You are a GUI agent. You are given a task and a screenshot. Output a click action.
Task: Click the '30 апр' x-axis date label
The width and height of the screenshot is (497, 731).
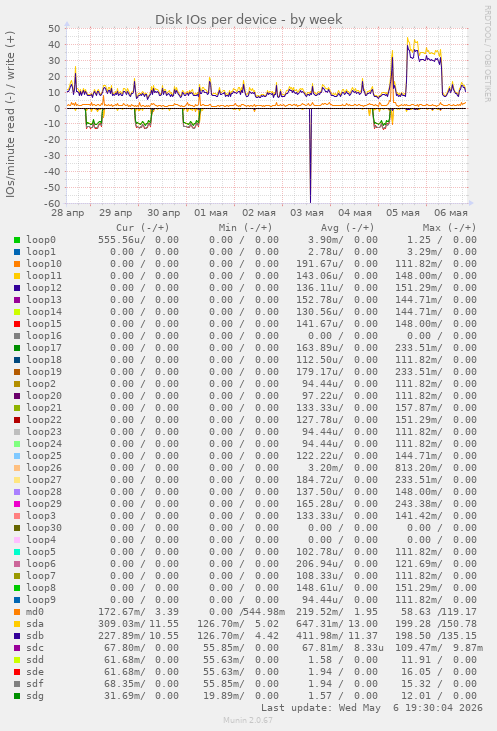pyautogui.click(x=164, y=213)
